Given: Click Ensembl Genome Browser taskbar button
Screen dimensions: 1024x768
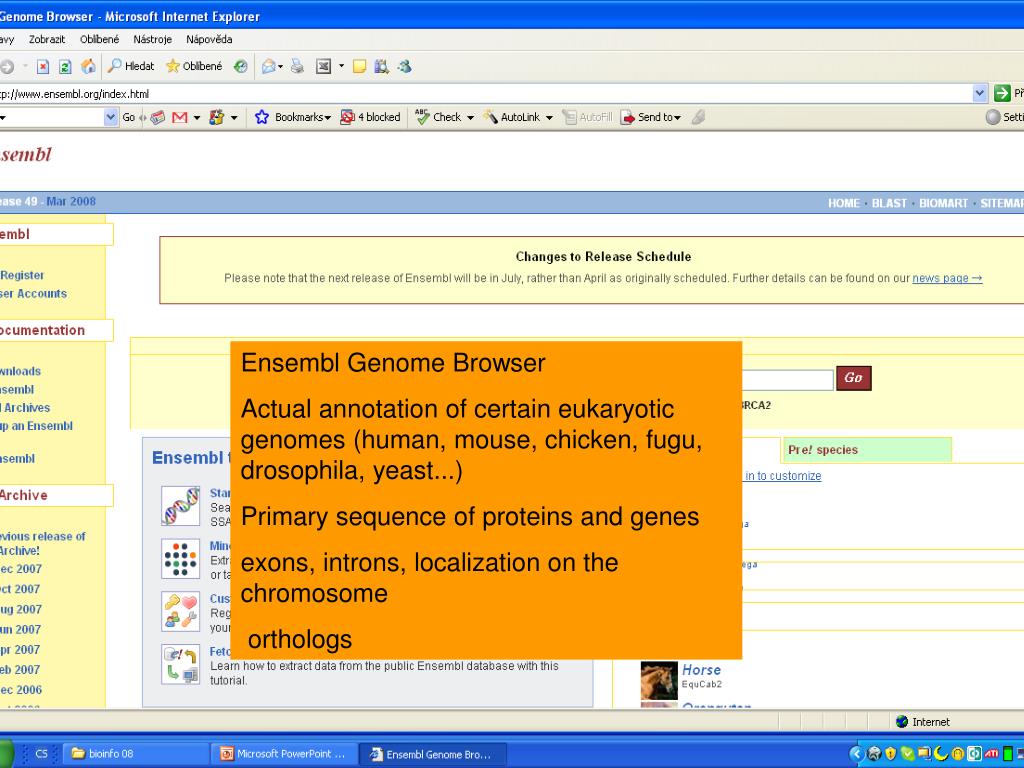Looking at the screenshot, I should coord(433,754).
